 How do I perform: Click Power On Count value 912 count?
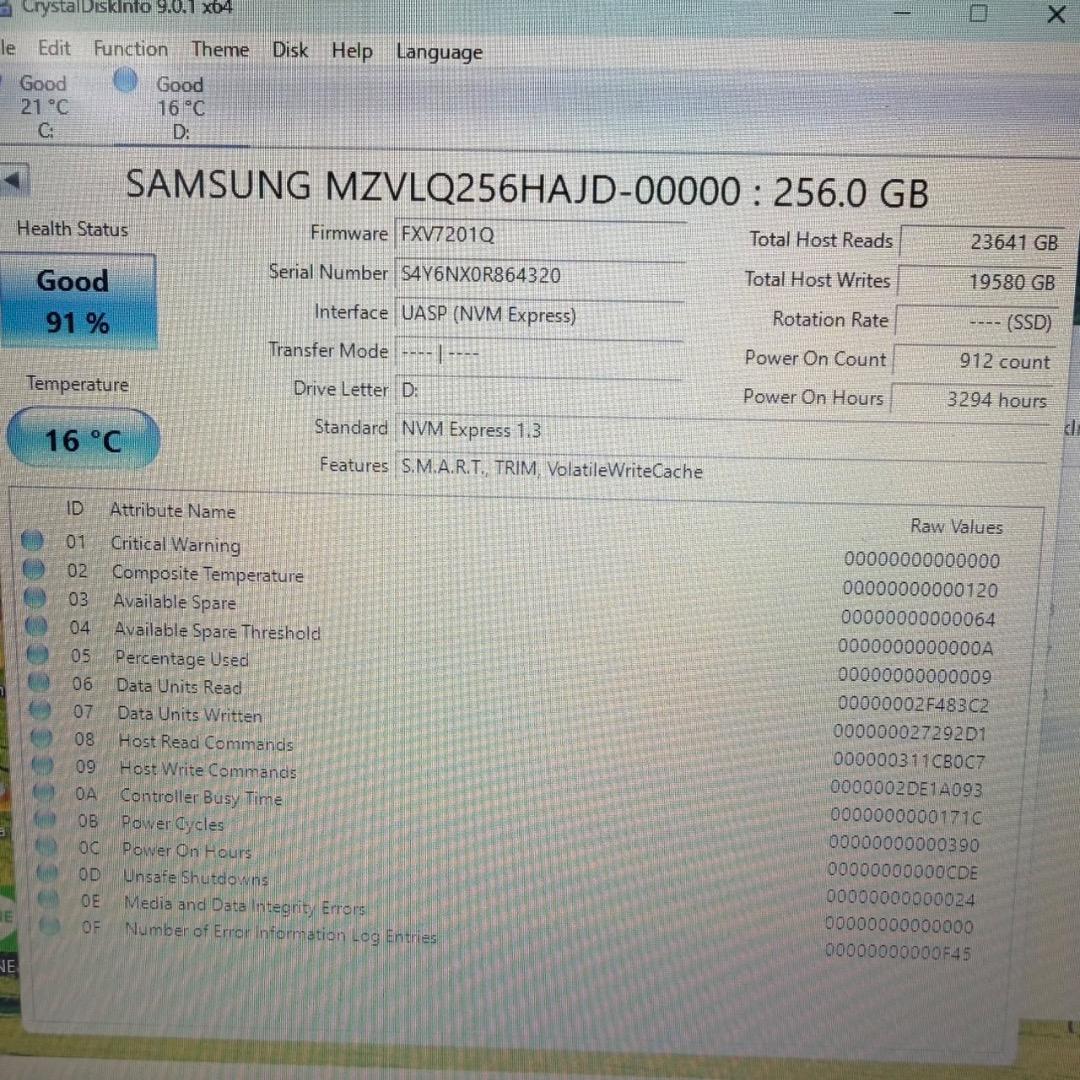tap(975, 362)
